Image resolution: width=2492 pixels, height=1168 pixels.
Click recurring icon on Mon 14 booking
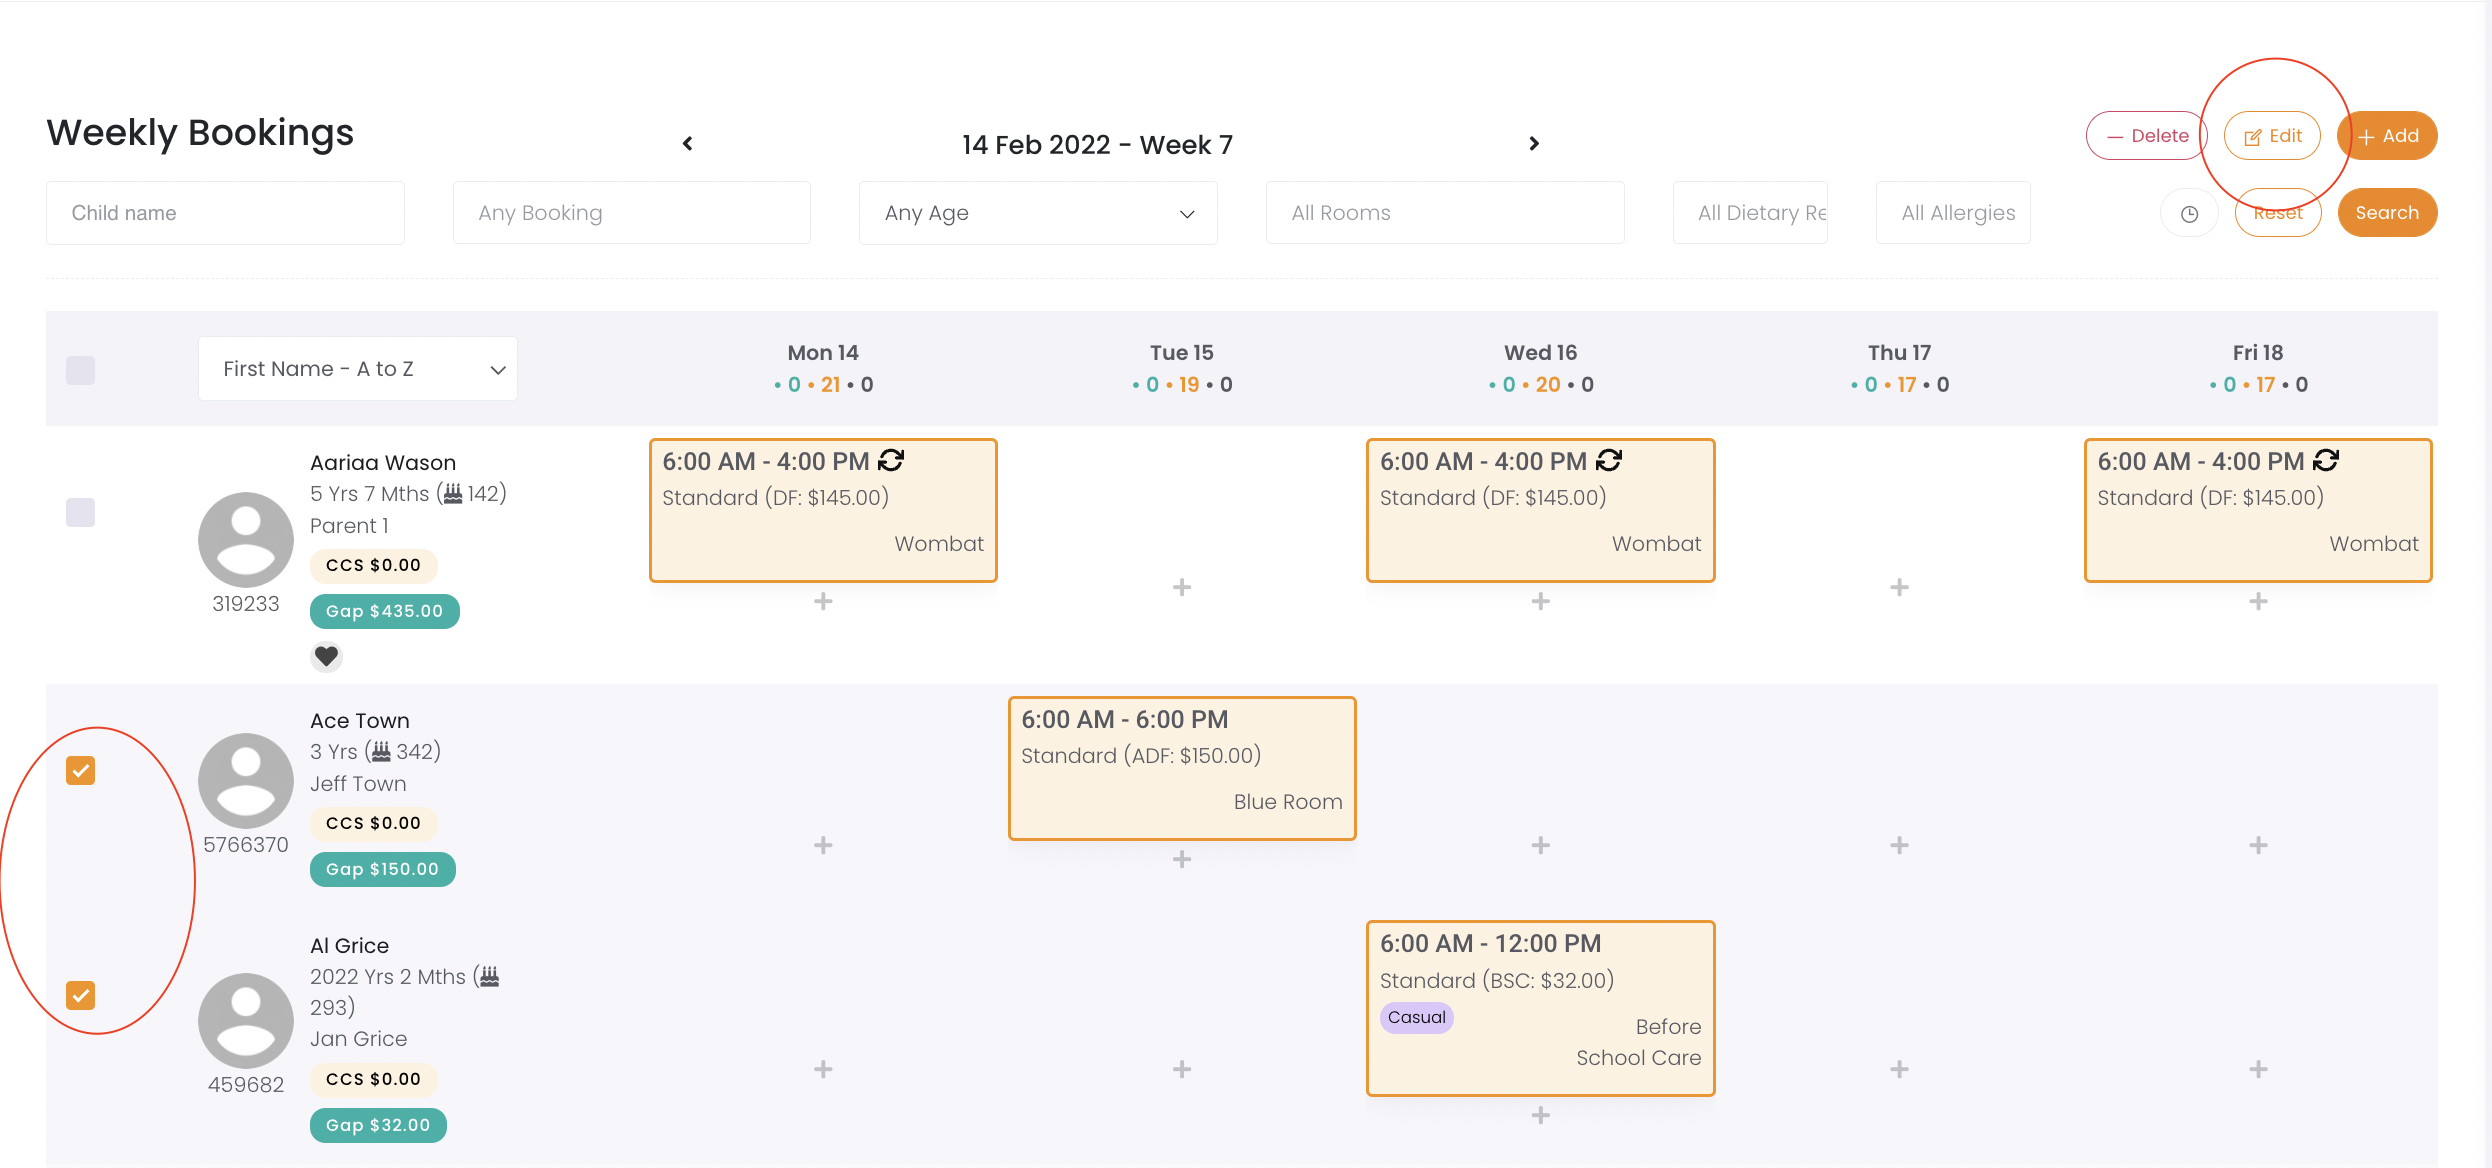coord(891,460)
